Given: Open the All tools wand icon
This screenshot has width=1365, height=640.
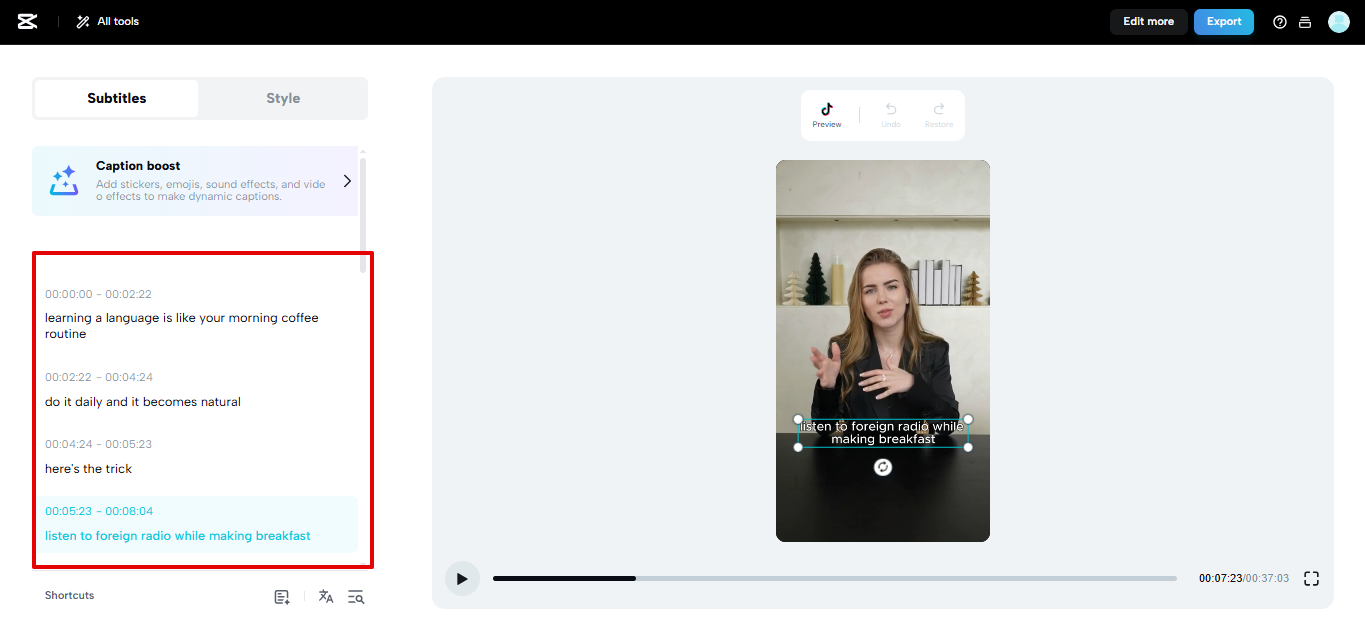Looking at the screenshot, I should (x=82, y=21).
